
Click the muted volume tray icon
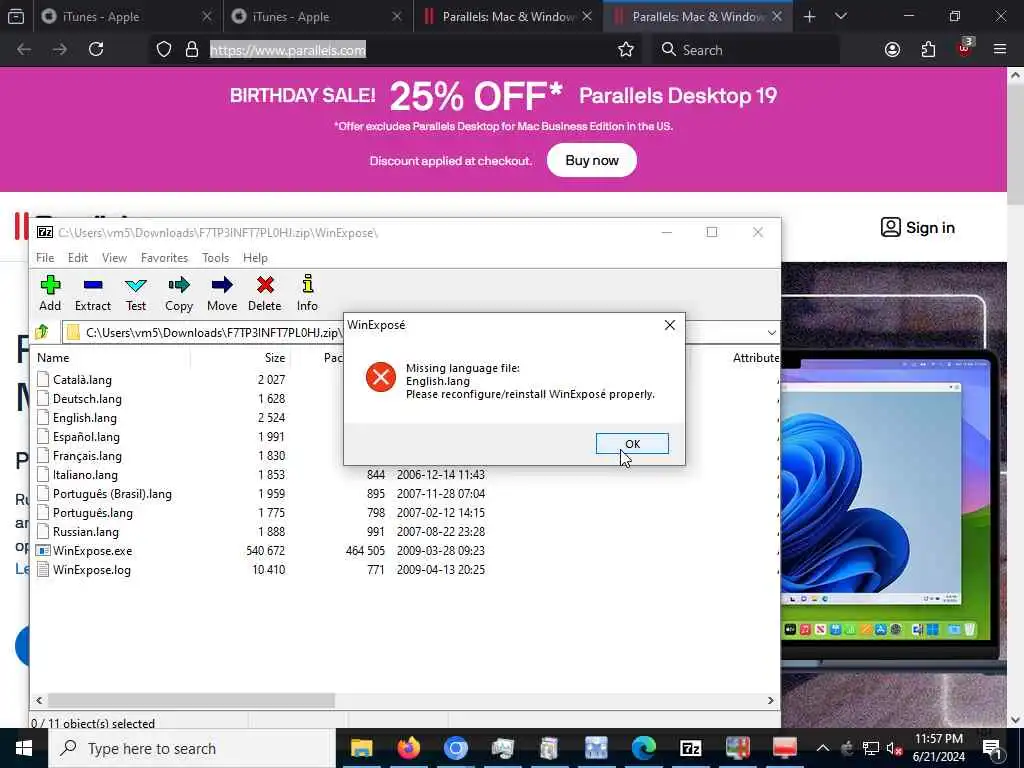coord(893,748)
